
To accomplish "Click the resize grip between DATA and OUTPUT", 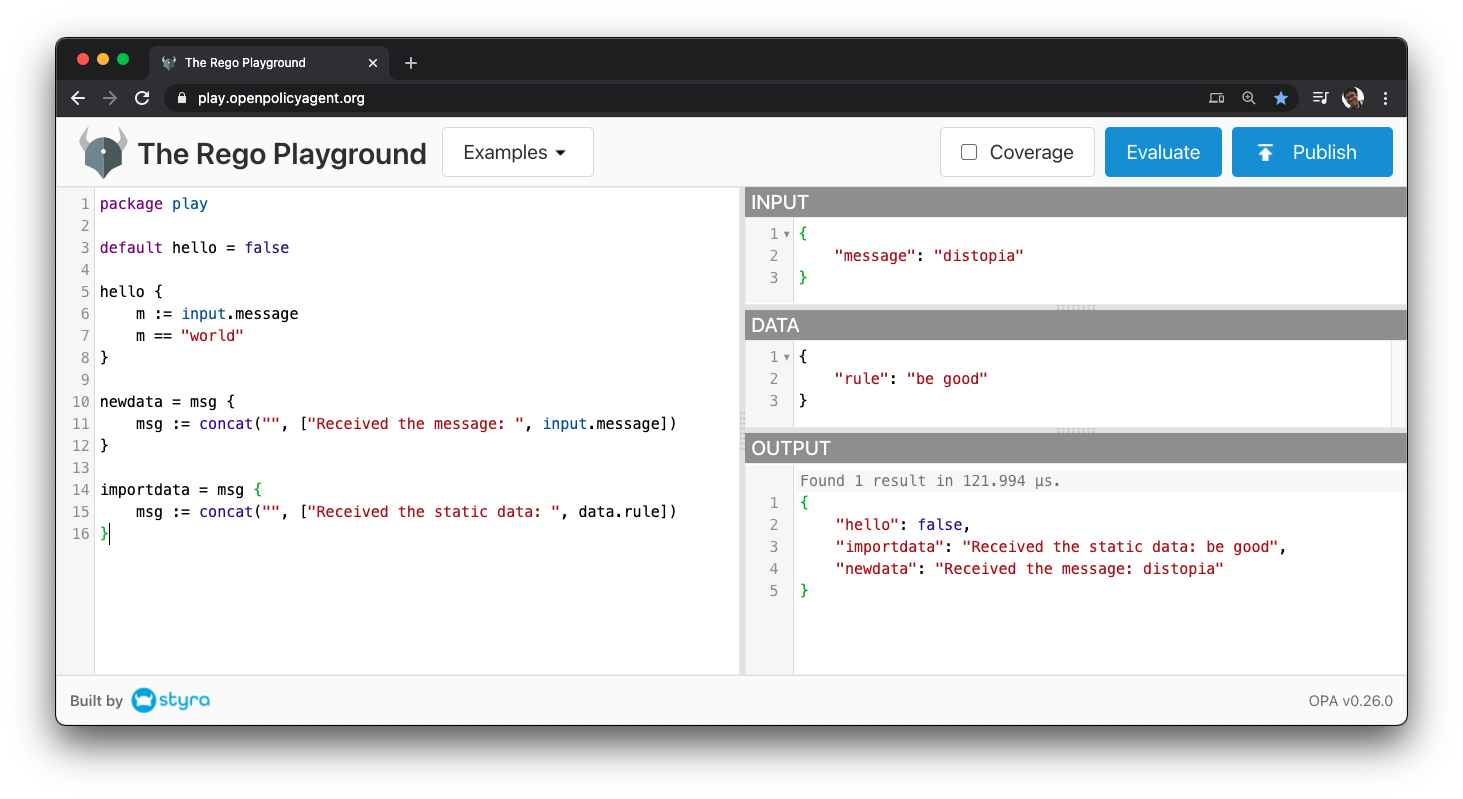I will (x=1076, y=430).
